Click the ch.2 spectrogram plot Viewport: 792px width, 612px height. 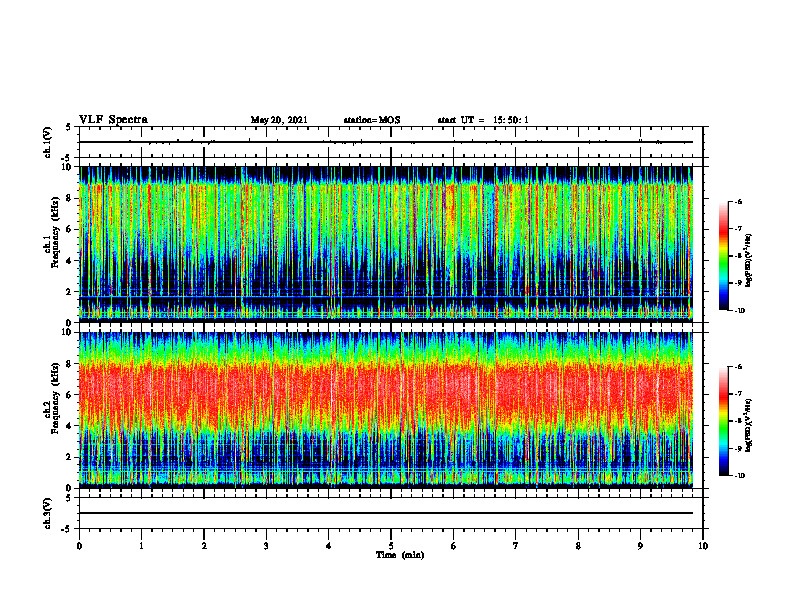click(x=386, y=410)
